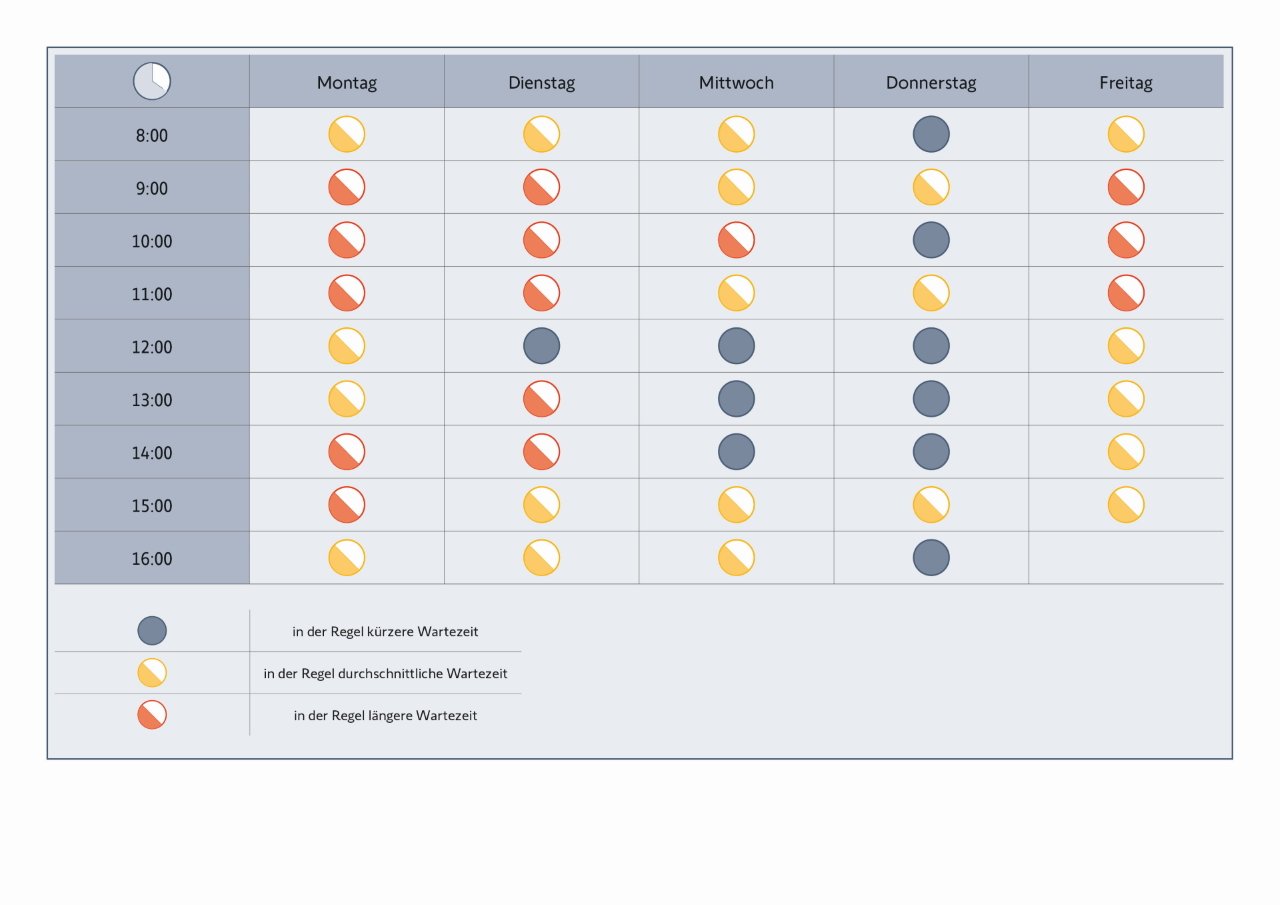
Task: Click Tuesday 13:00 long wait icon
Action: click(541, 399)
